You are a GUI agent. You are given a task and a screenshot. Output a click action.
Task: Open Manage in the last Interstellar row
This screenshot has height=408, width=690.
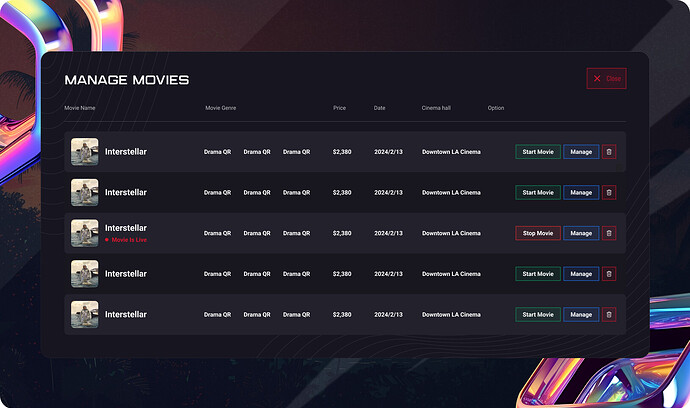tap(581, 314)
